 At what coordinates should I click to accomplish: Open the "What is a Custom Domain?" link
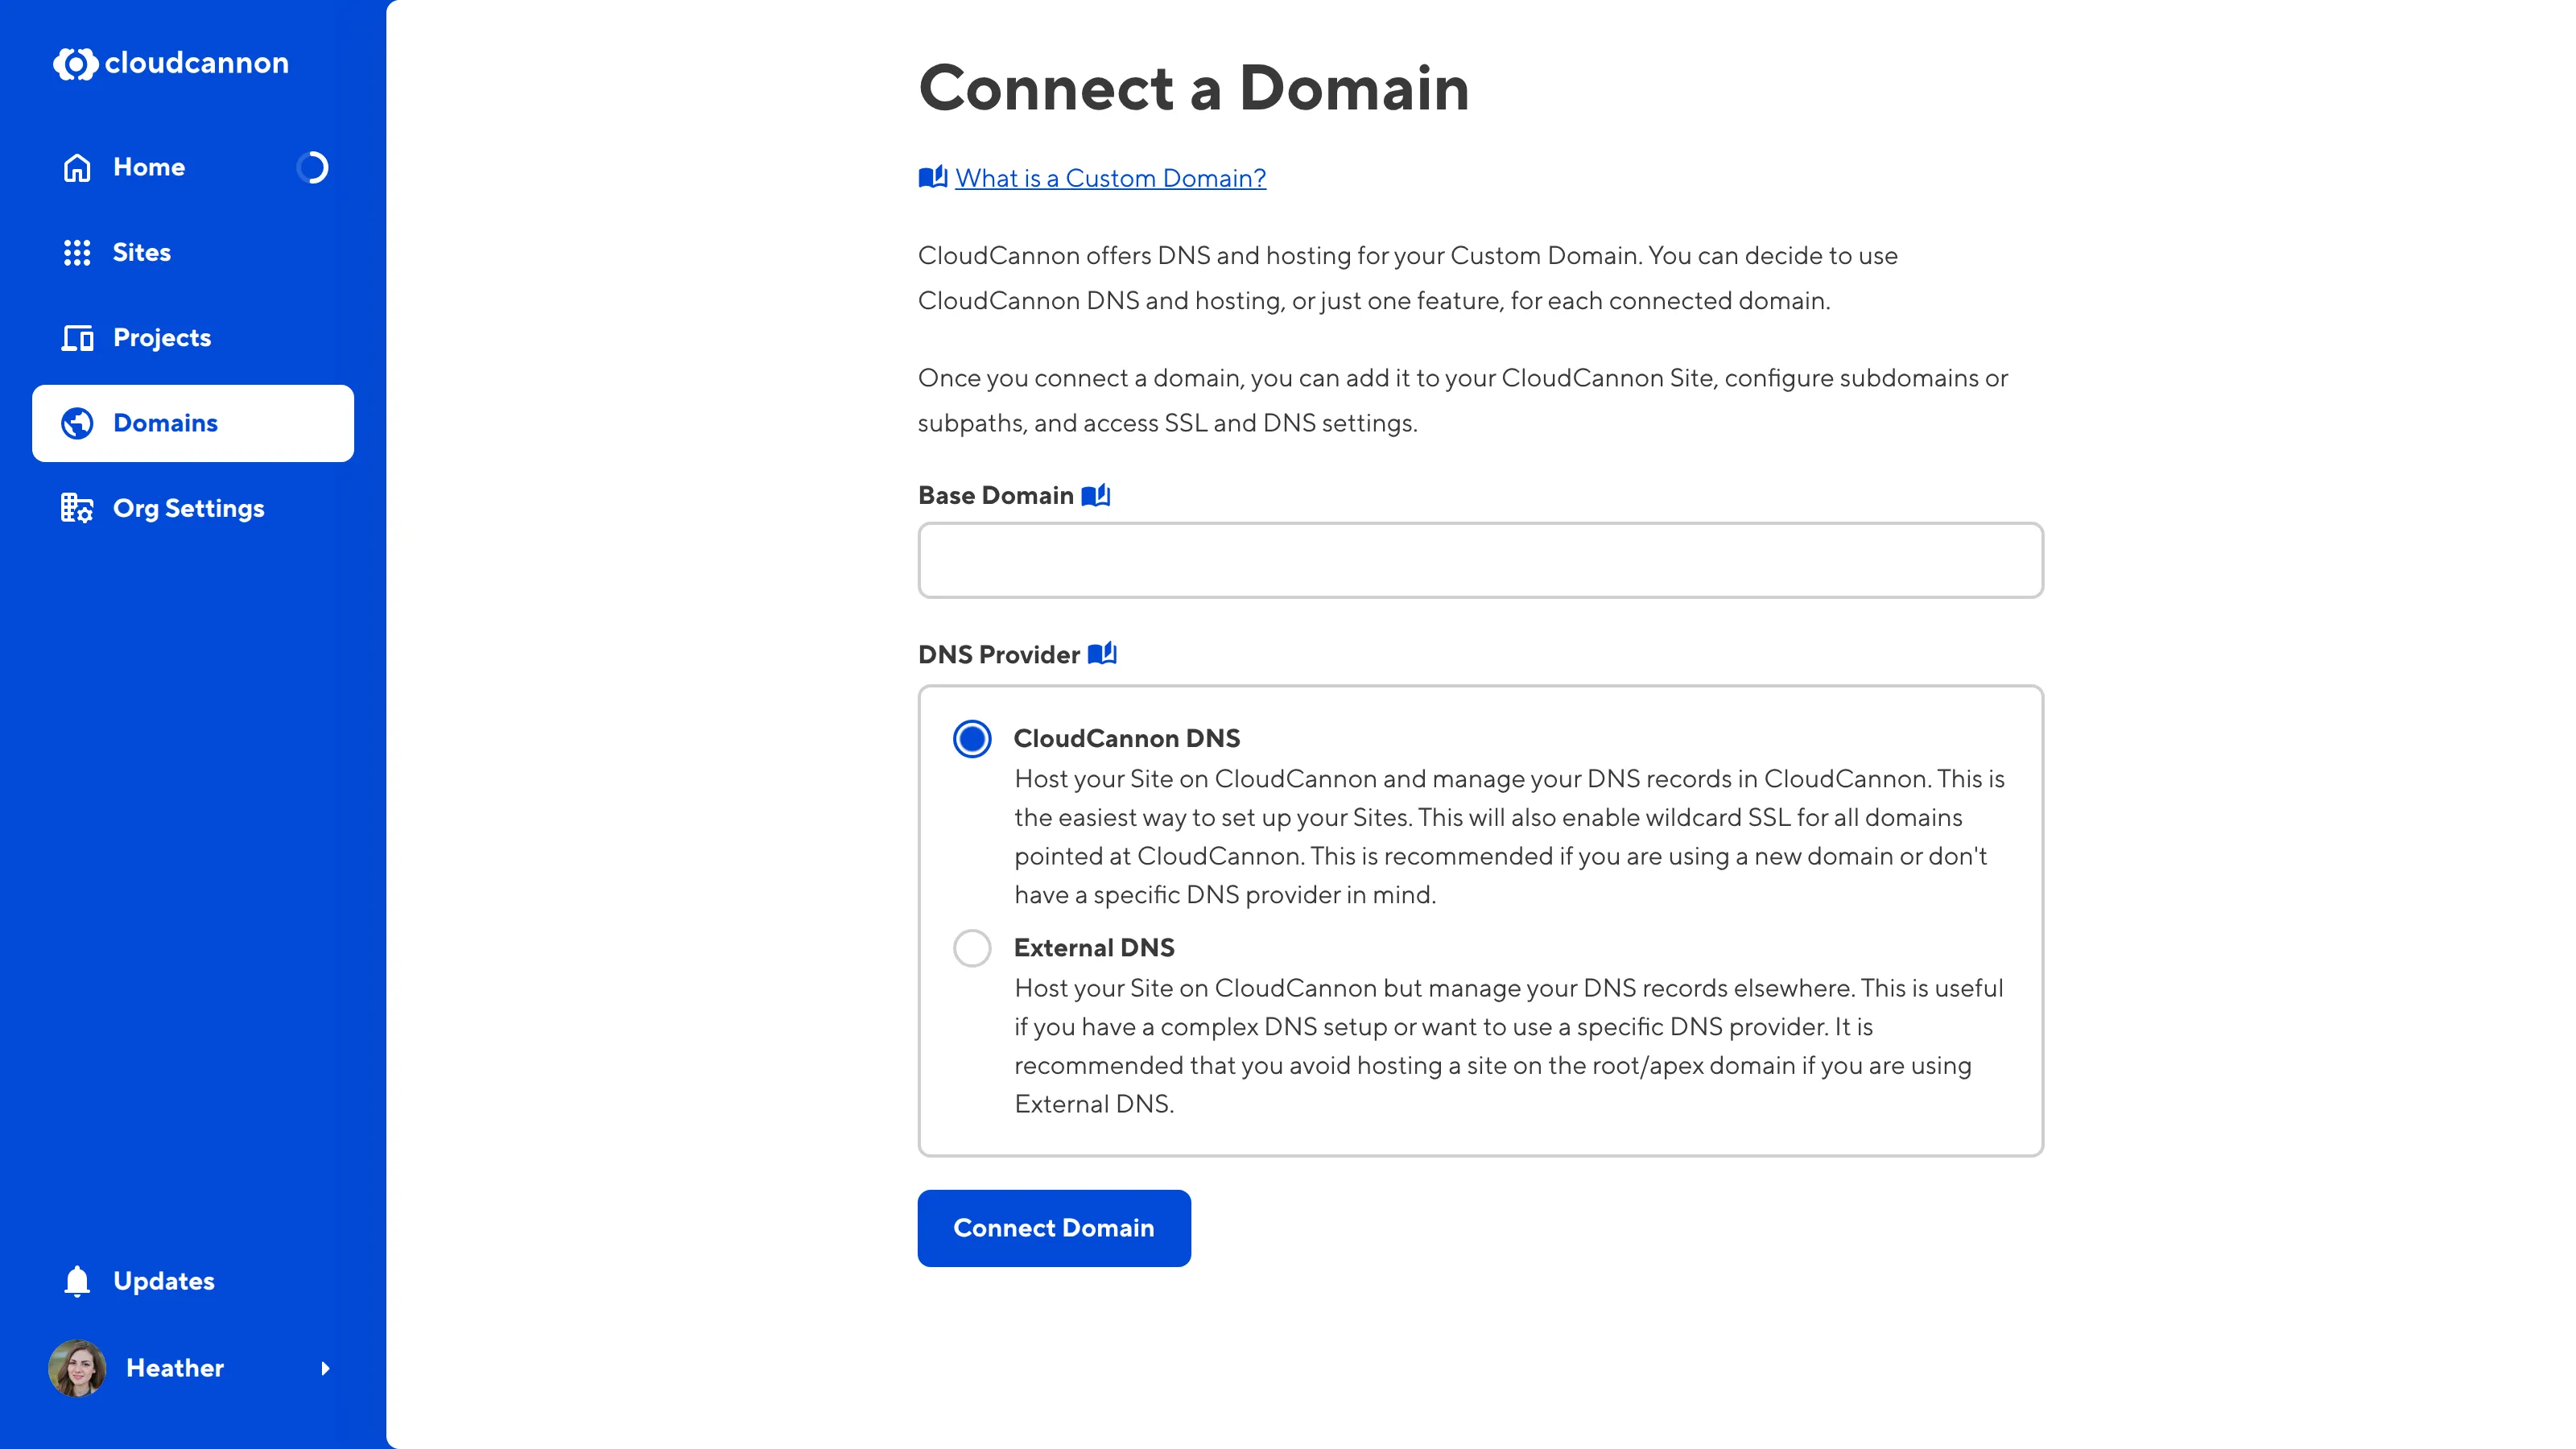(1109, 178)
